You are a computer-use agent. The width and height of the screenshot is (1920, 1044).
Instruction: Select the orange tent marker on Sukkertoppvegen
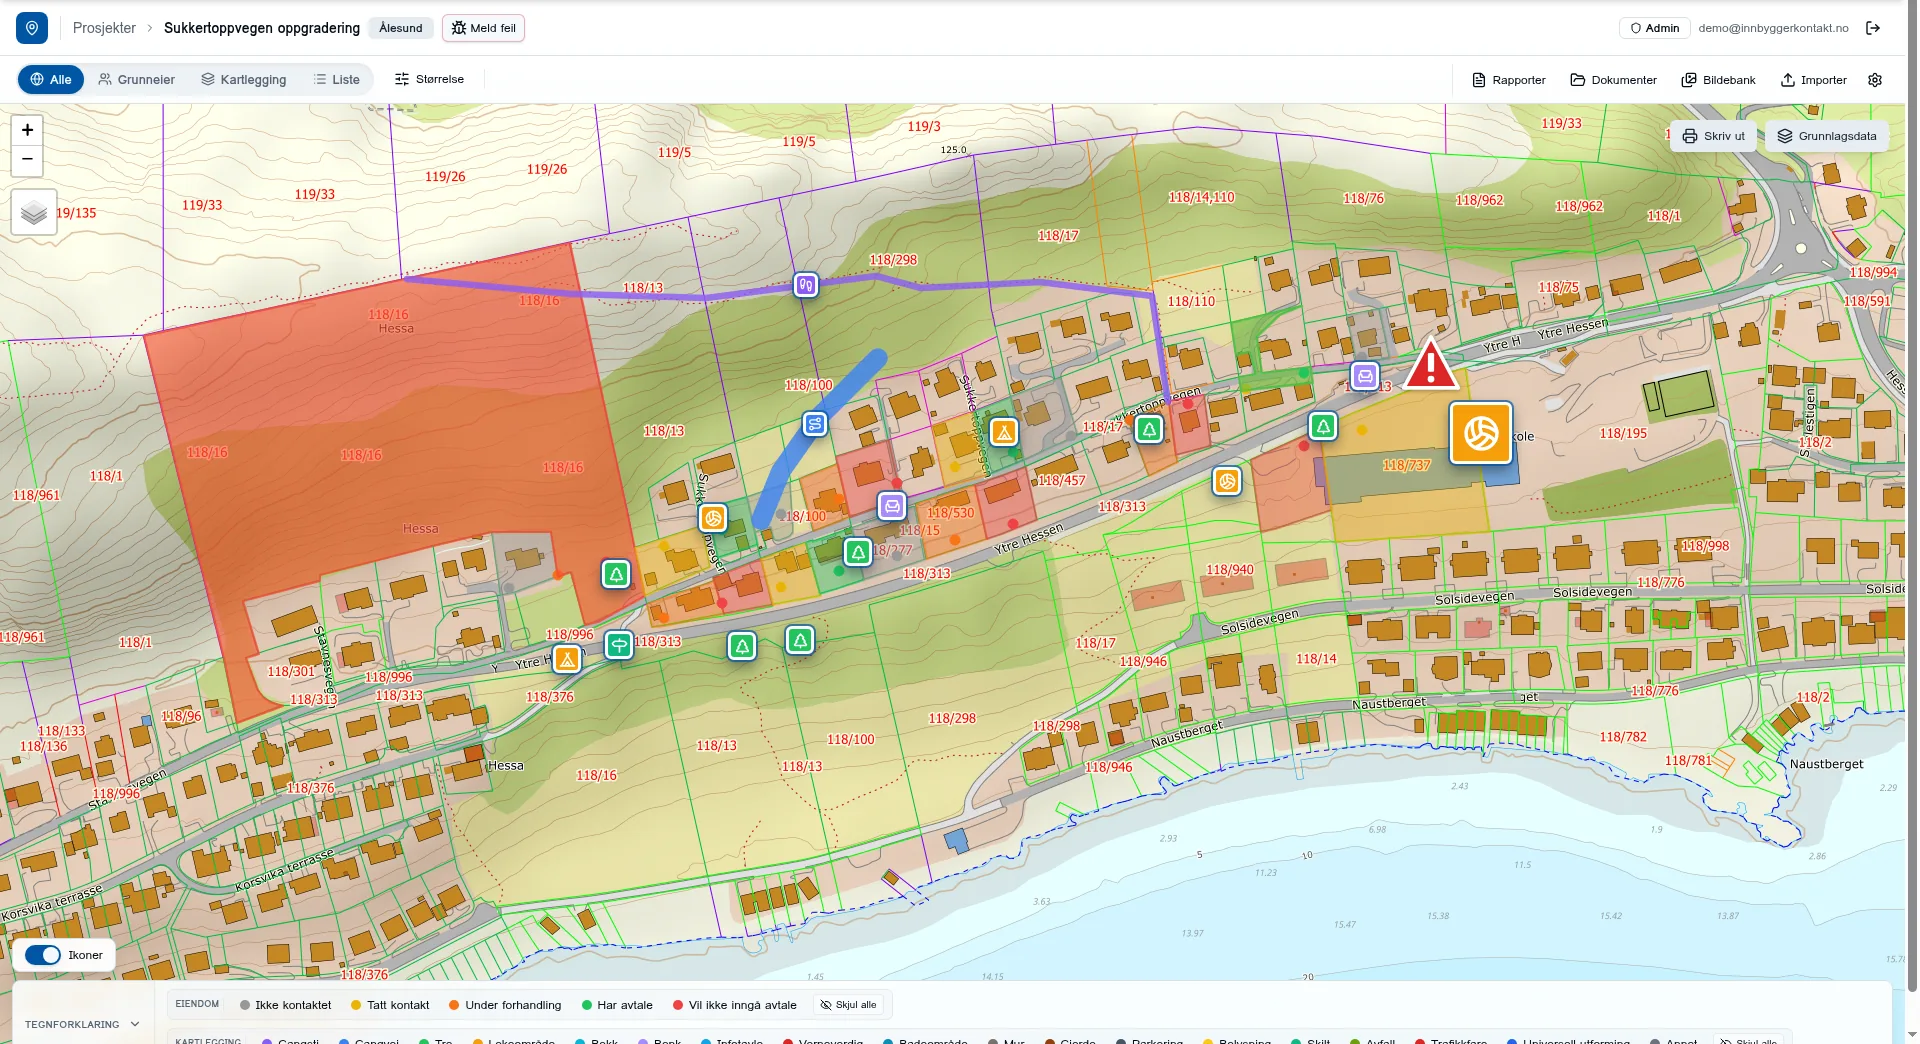tap(1004, 432)
